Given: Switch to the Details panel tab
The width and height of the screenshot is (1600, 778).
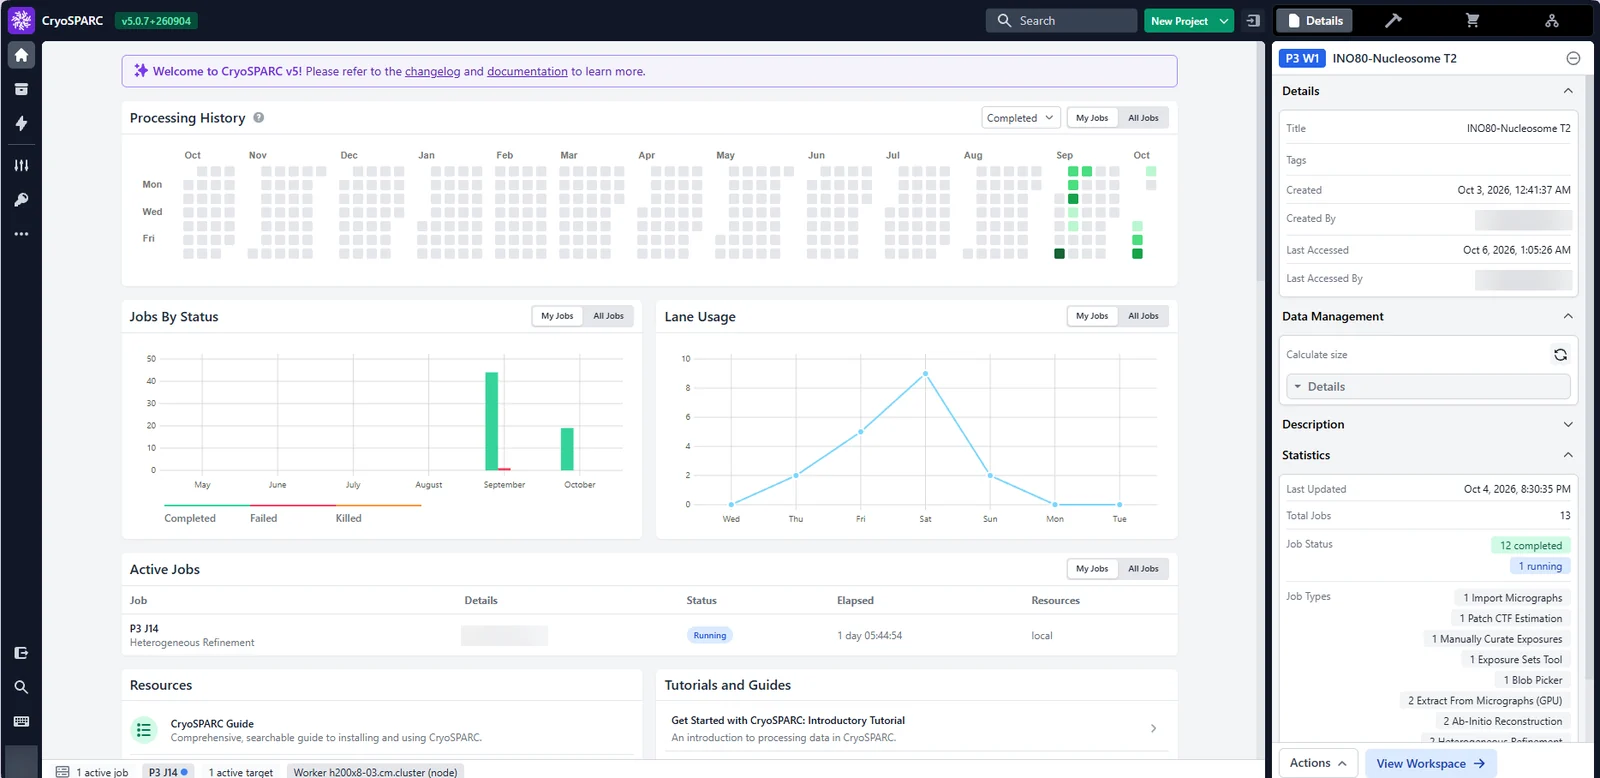Looking at the screenshot, I should [1315, 20].
